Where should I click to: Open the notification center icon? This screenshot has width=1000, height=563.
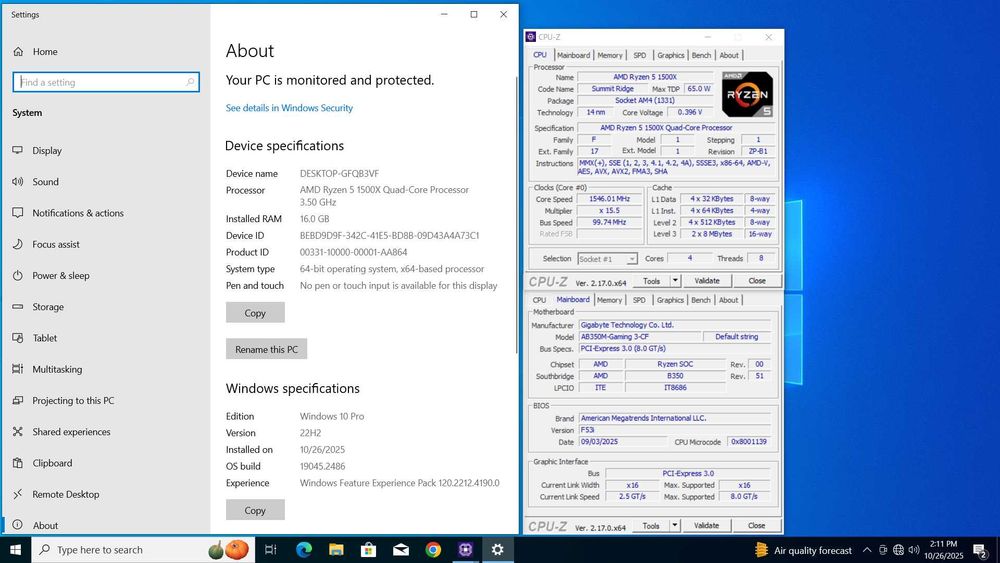click(980, 550)
